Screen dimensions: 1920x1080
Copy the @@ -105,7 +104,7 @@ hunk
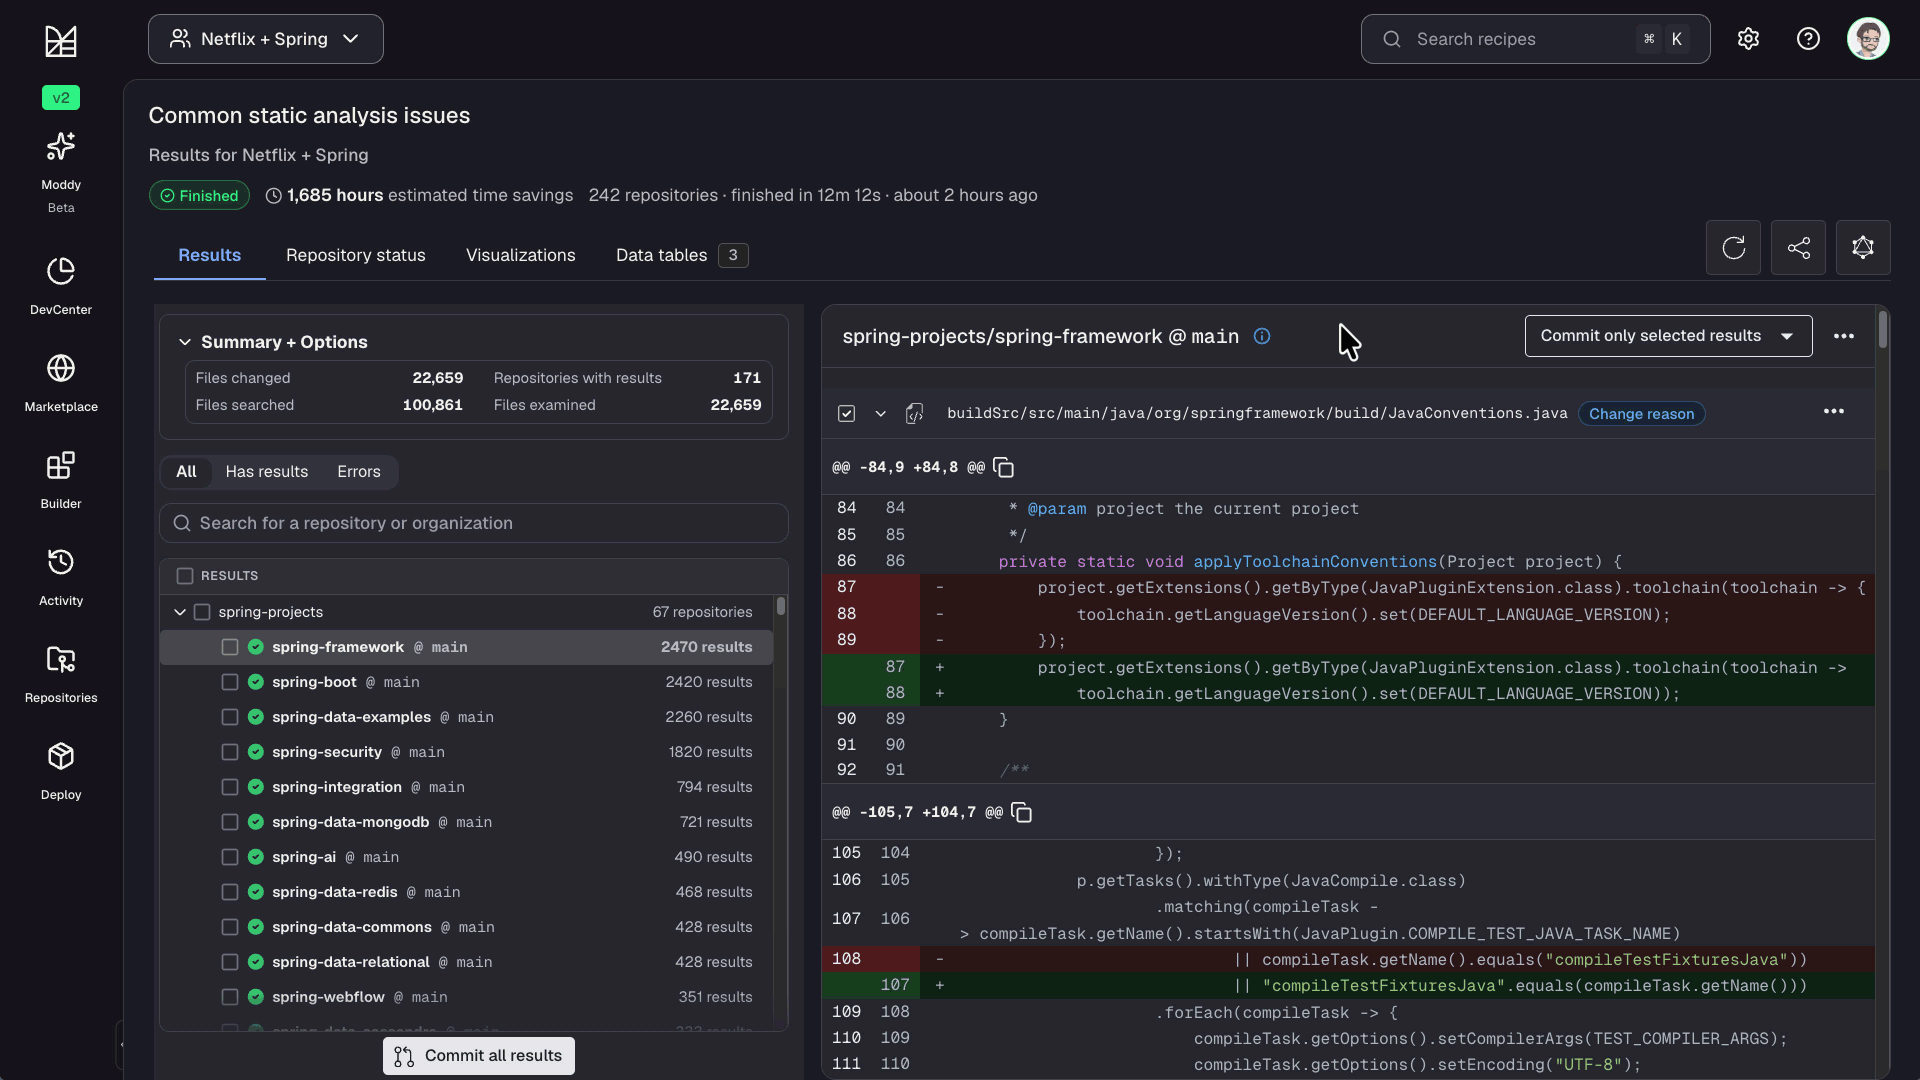coord(1021,813)
